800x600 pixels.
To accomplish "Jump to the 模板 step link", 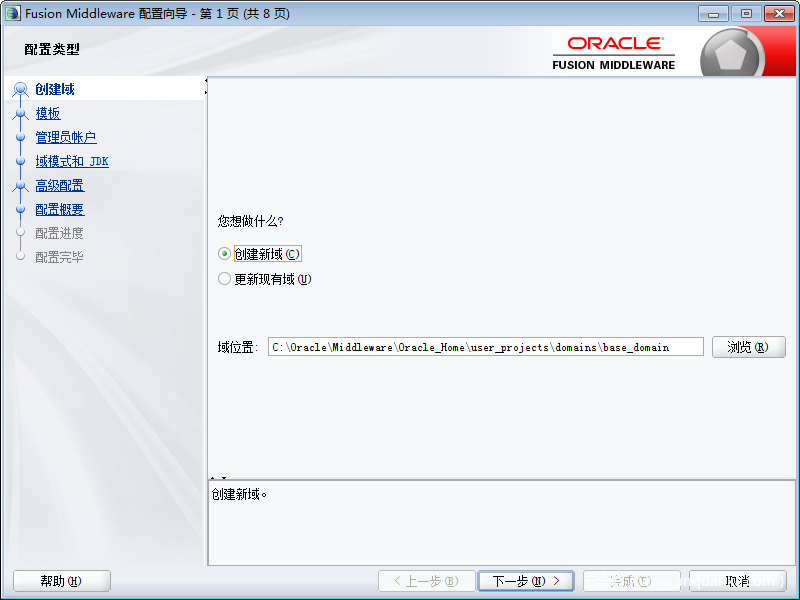I will (48, 113).
